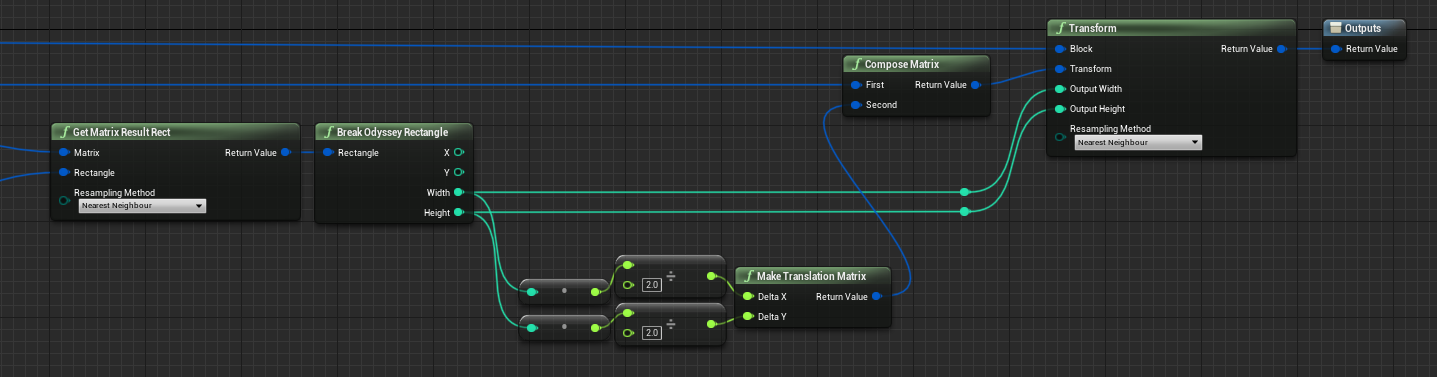Screen dimensions: 1437x377
Task: Click the Output Height pin
Action: 1060,109
